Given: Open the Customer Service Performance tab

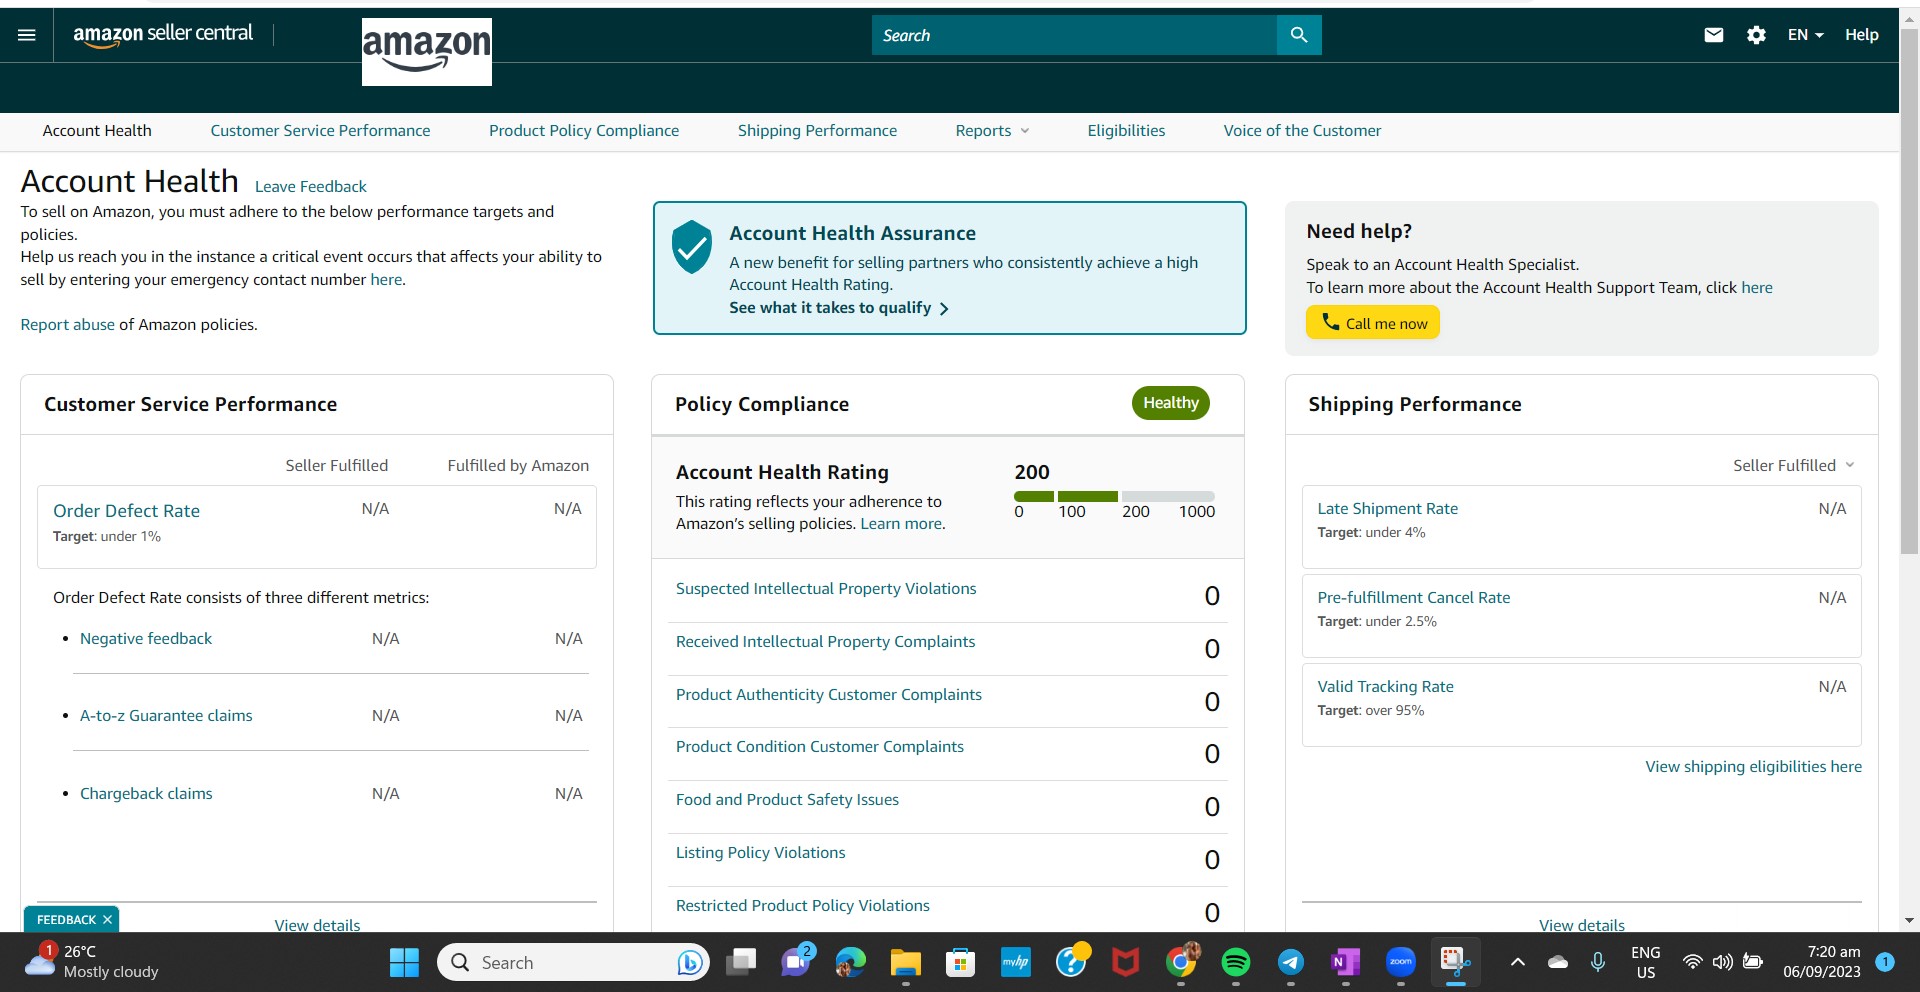Looking at the screenshot, I should click(320, 131).
